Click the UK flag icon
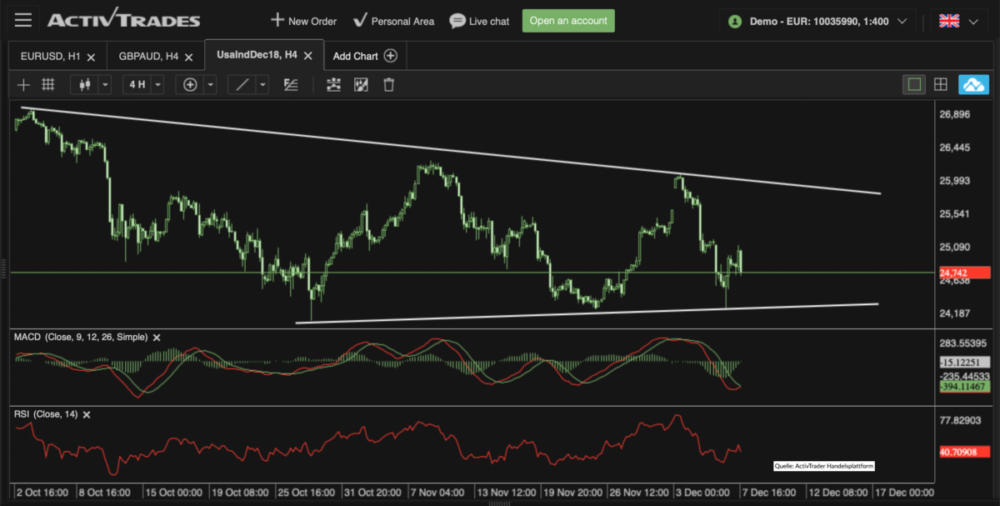This screenshot has width=1000, height=506. tap(949, 21)
